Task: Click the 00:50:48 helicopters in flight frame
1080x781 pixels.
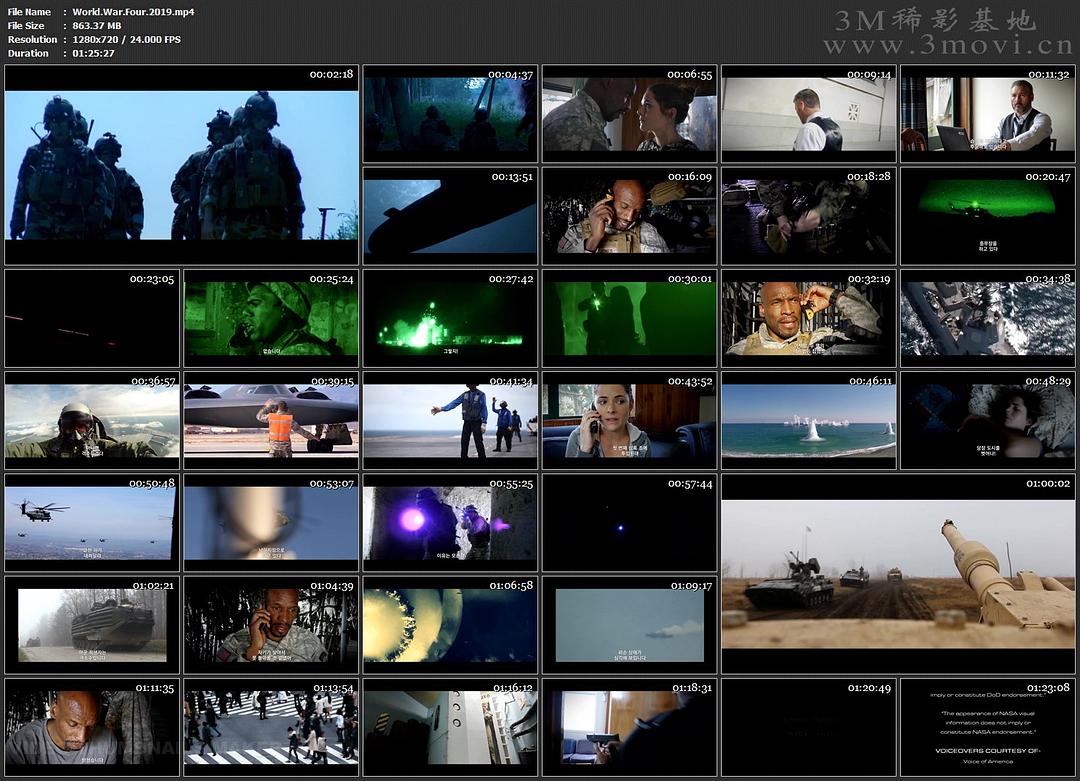Action: pos(92,523)
